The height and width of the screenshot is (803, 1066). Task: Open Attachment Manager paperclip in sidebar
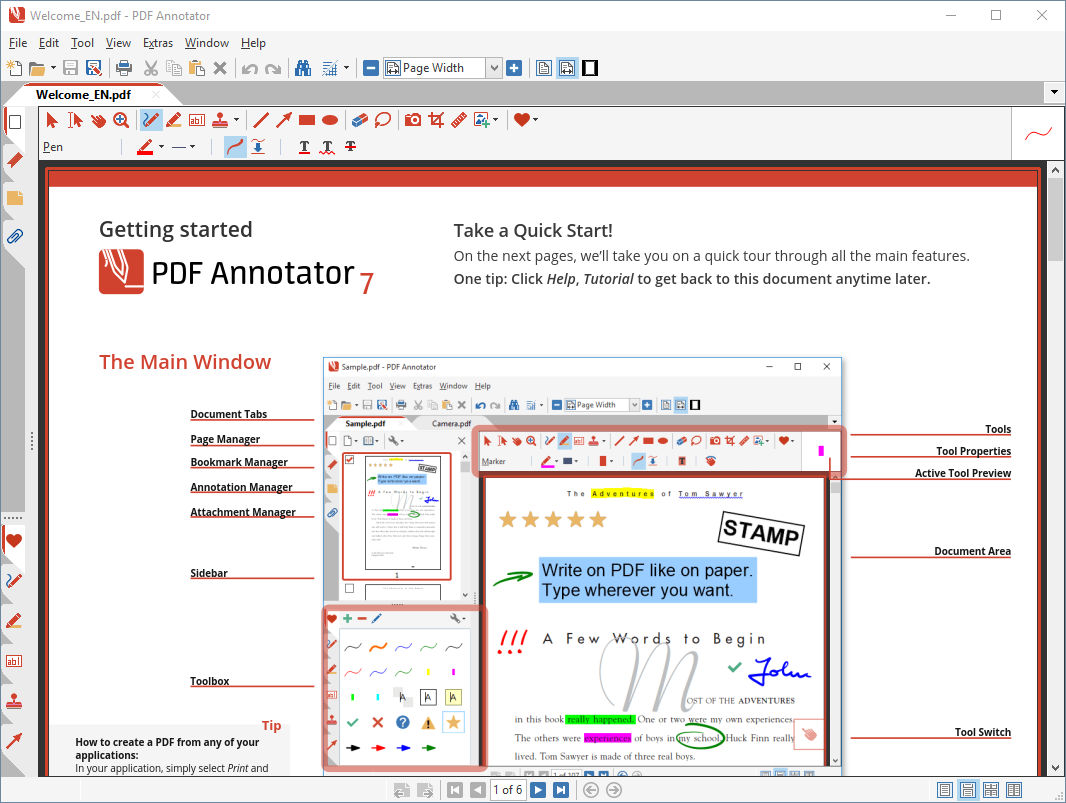pyautogui.click(x=14, y=236)
